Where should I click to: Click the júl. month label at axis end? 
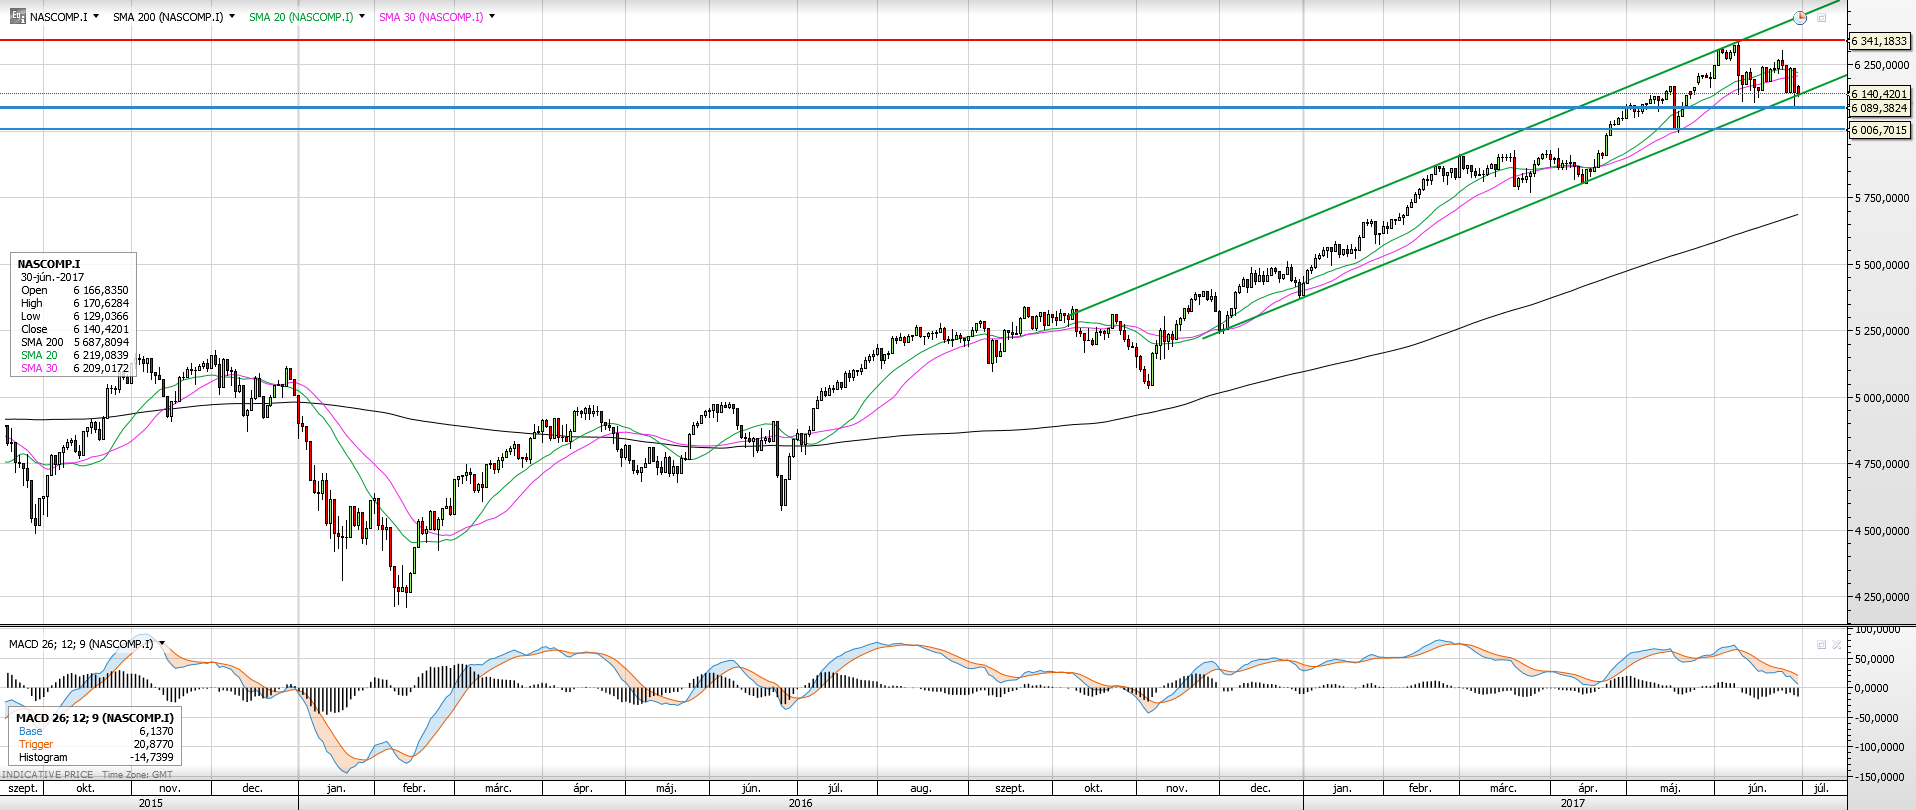tap(1822, 788)
